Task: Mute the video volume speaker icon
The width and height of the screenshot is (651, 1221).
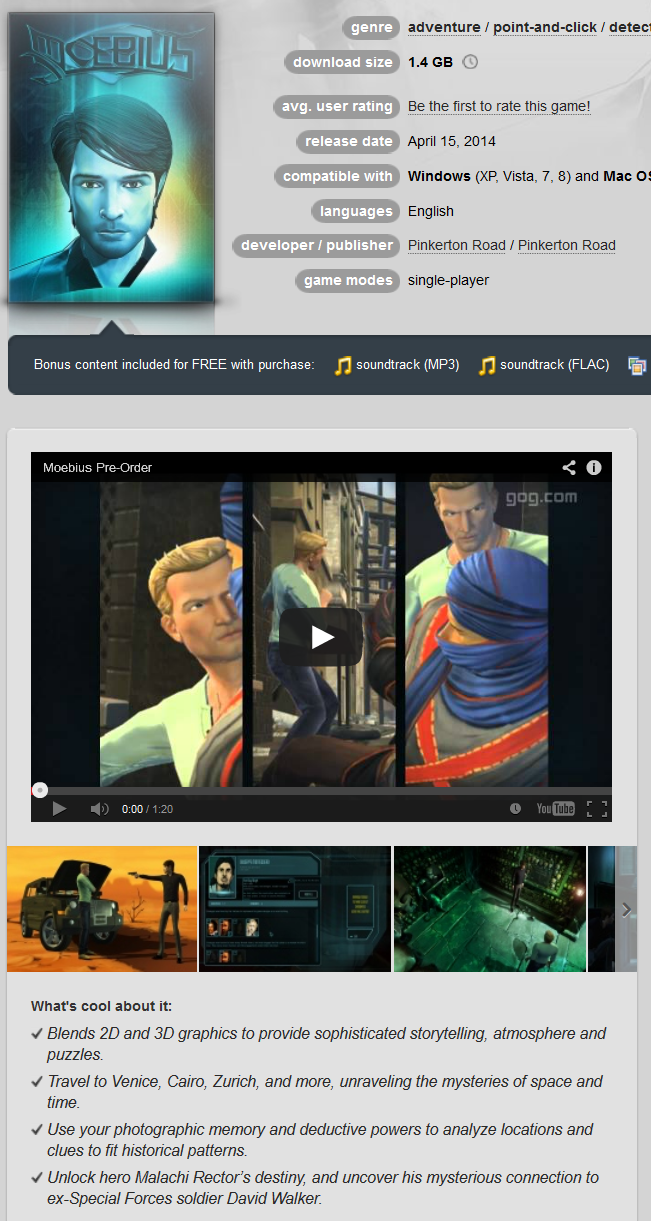Action: click(99, 808)
